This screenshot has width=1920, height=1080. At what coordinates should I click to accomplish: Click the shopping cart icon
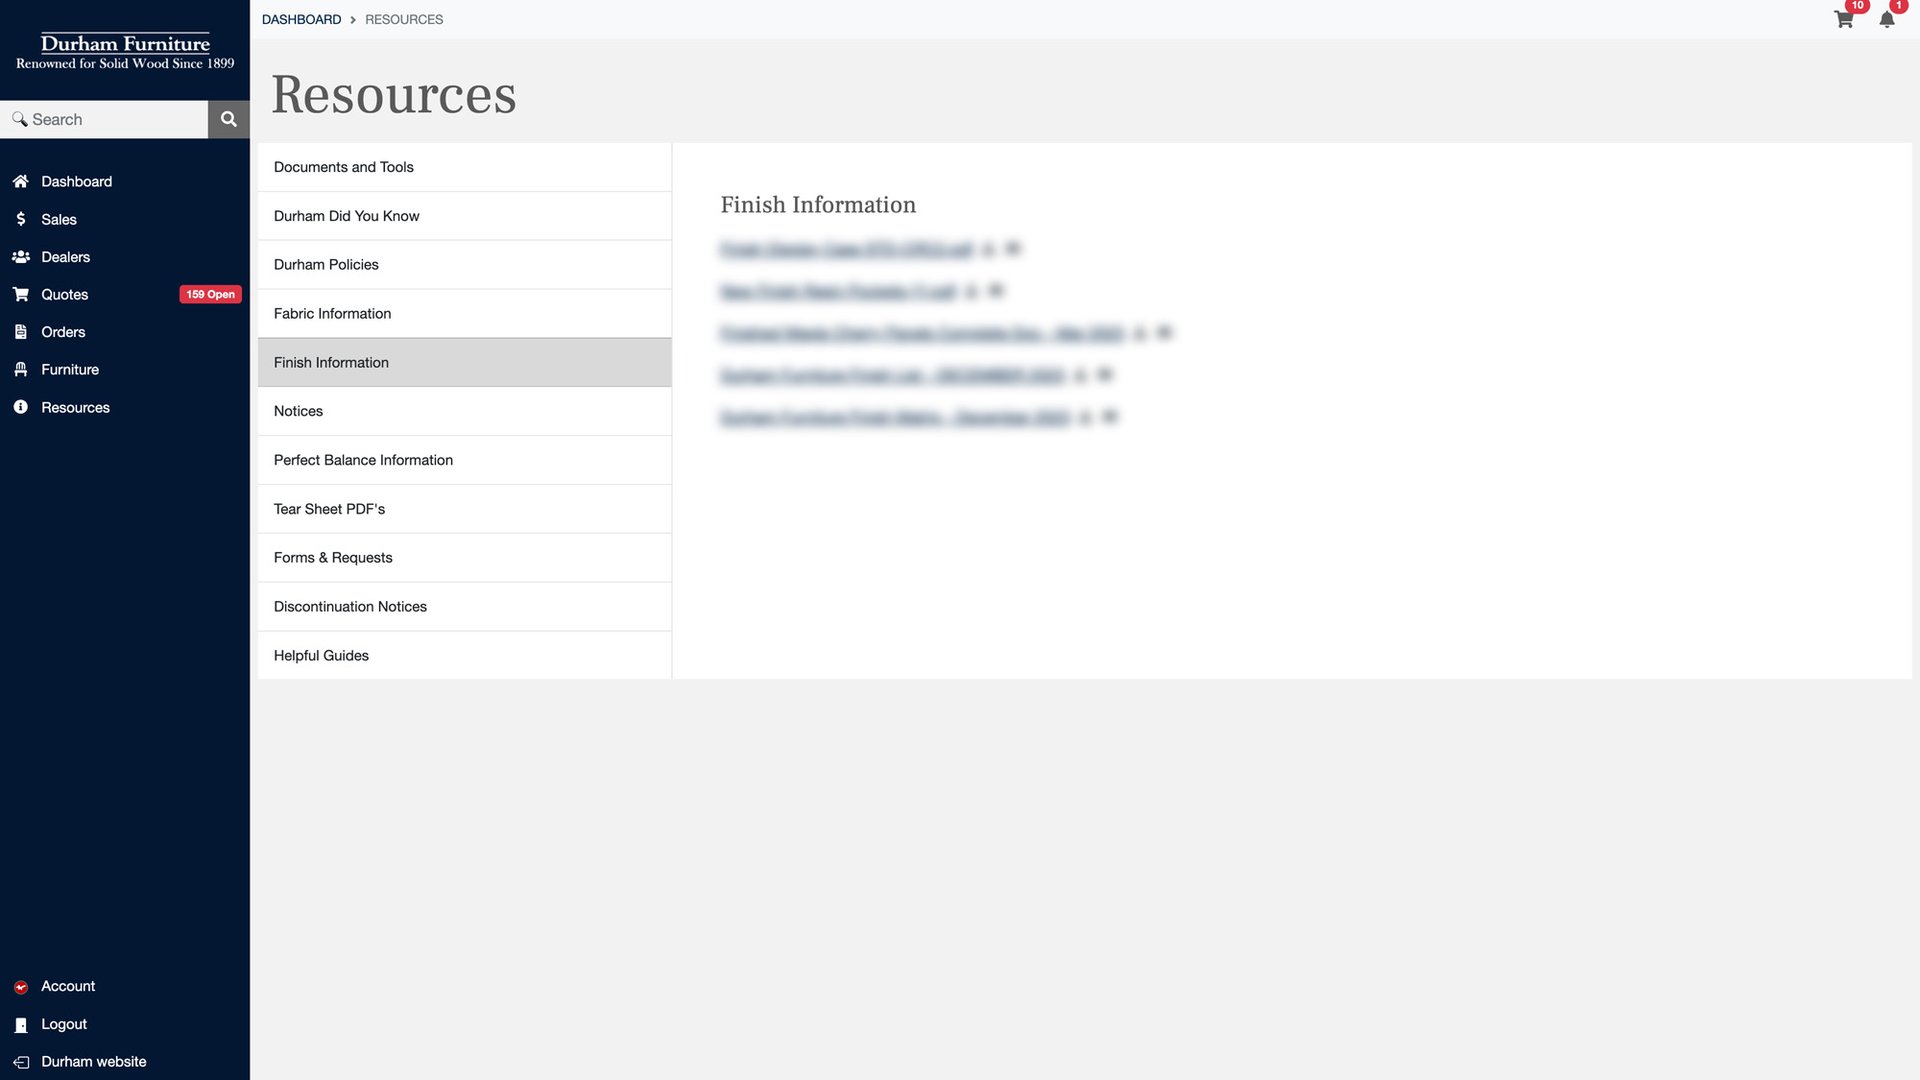pyautogui.click(x=1842, y=18)
